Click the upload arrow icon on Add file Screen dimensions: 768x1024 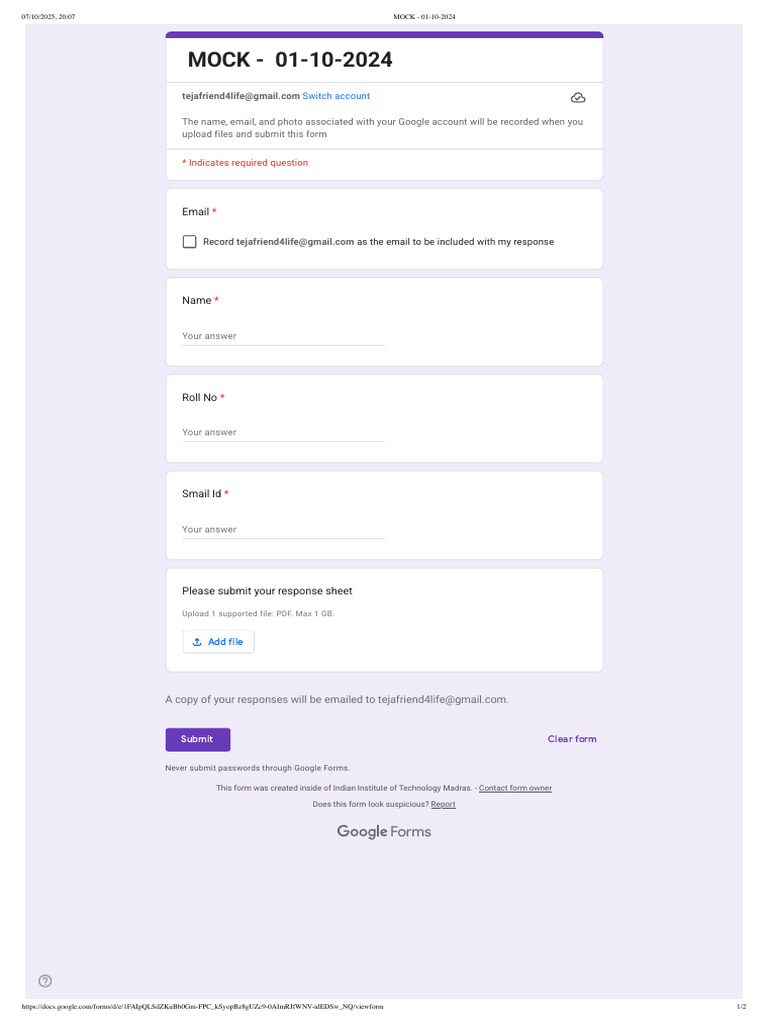pyautogui.click(x=197, y=642)
